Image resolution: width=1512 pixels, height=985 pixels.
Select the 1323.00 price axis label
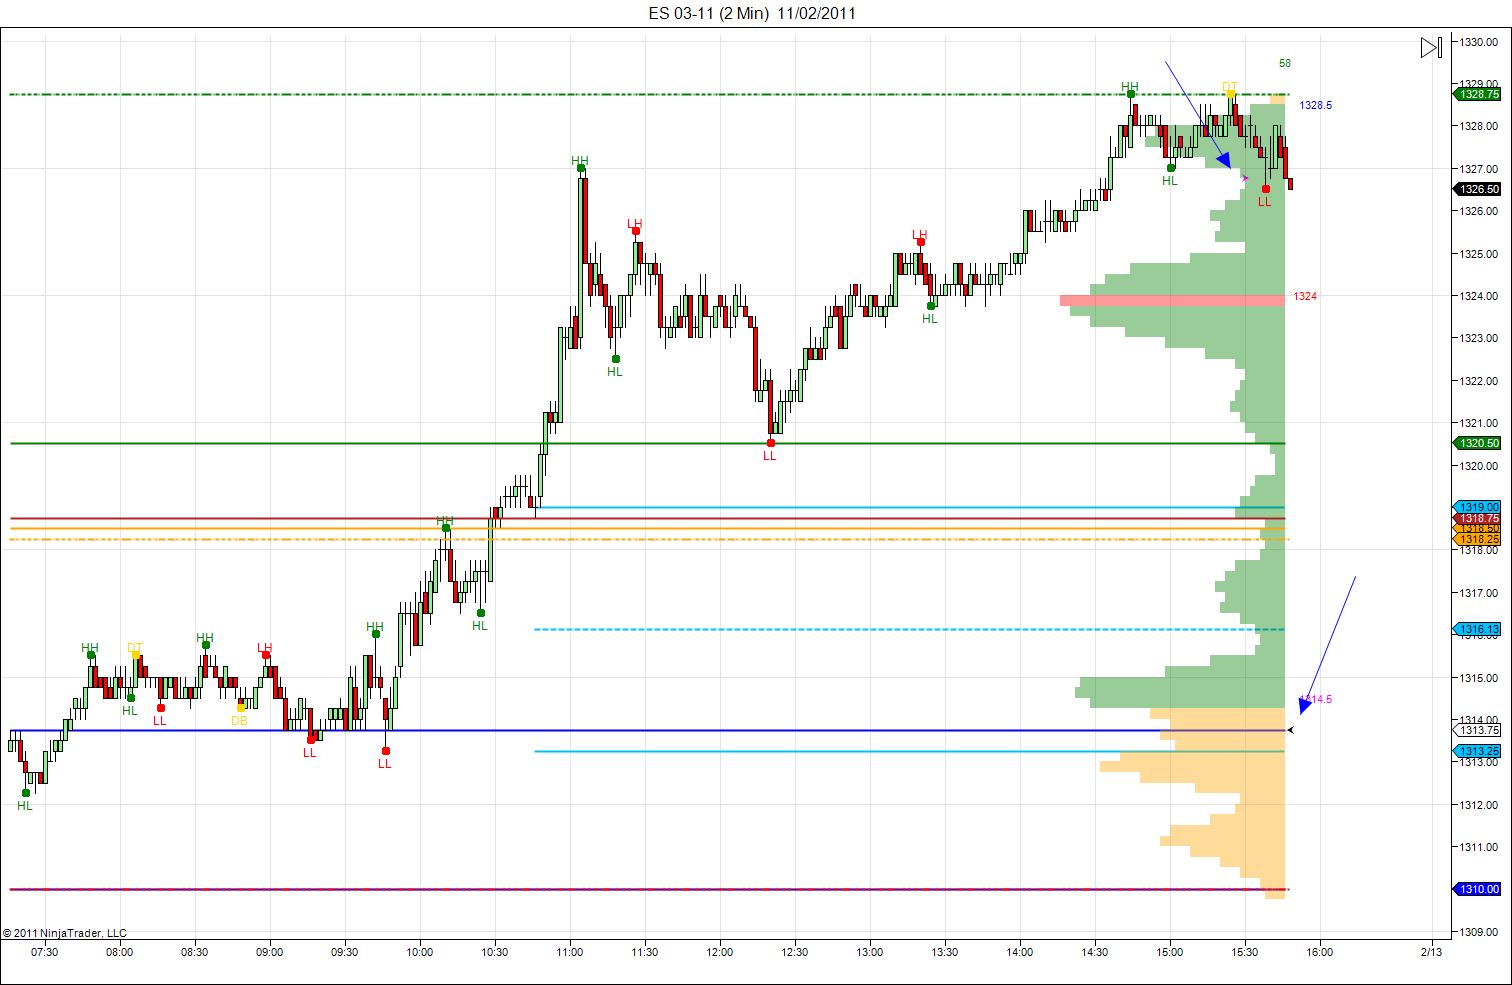click(x=1478, y=338)
